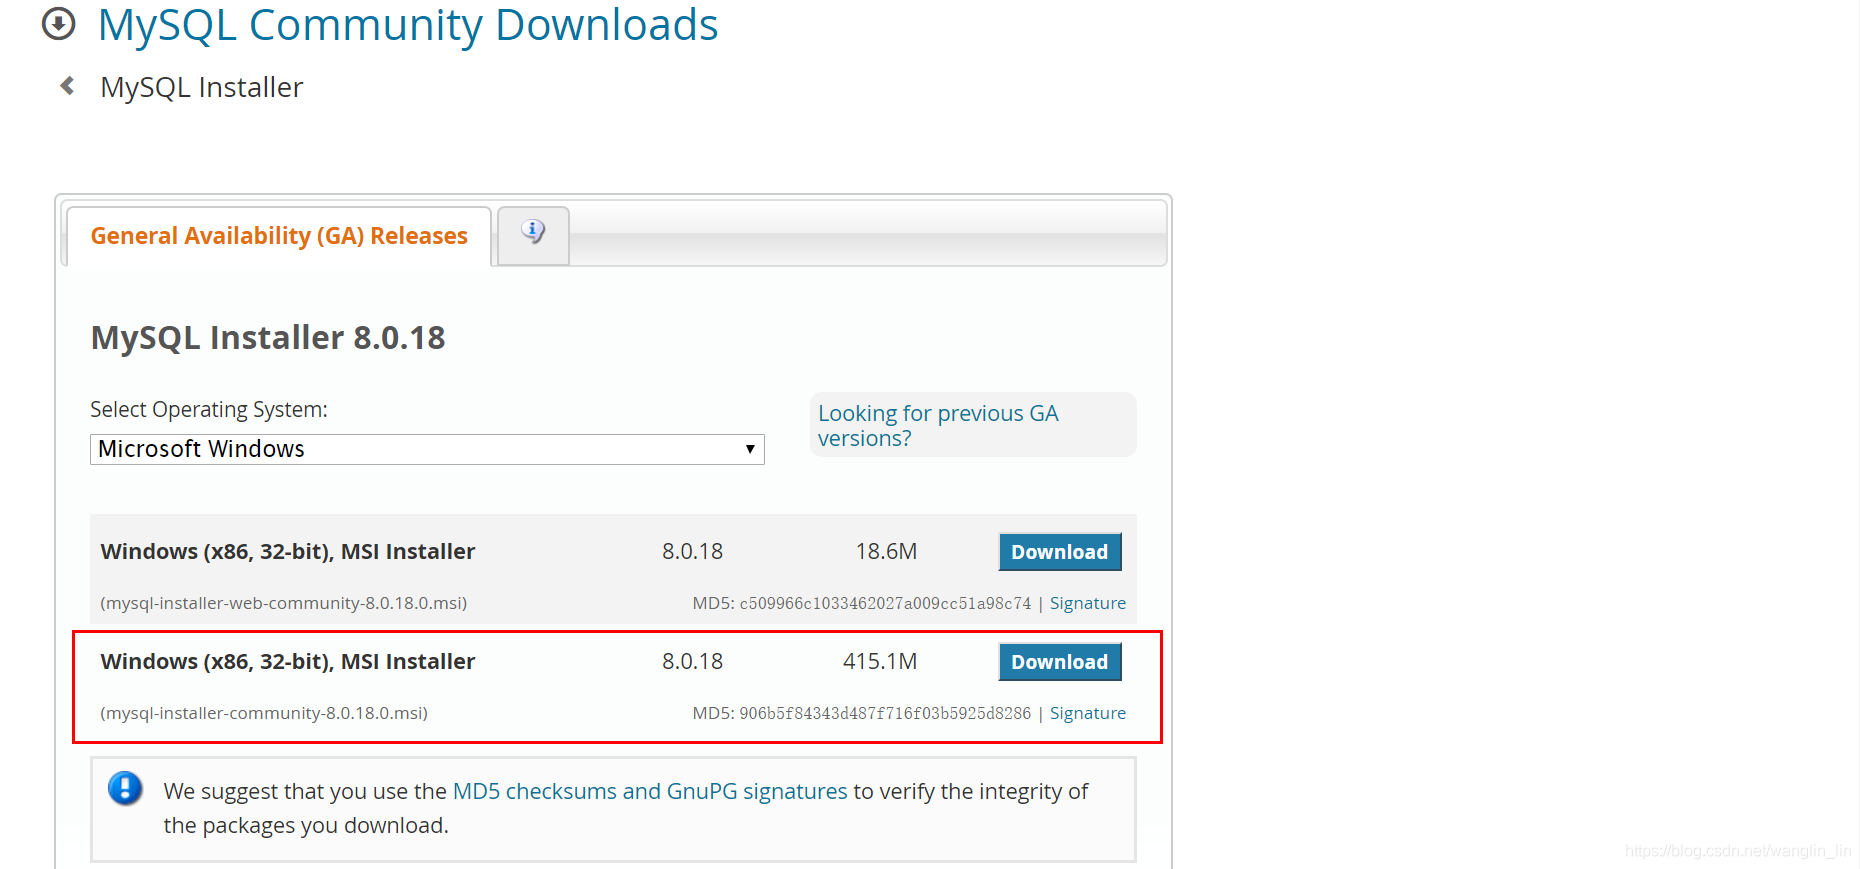Image resolution: width=1860 pixels, height=869 pixels.
Task: Click the Select Operating System label
Action: coord(209,410)
